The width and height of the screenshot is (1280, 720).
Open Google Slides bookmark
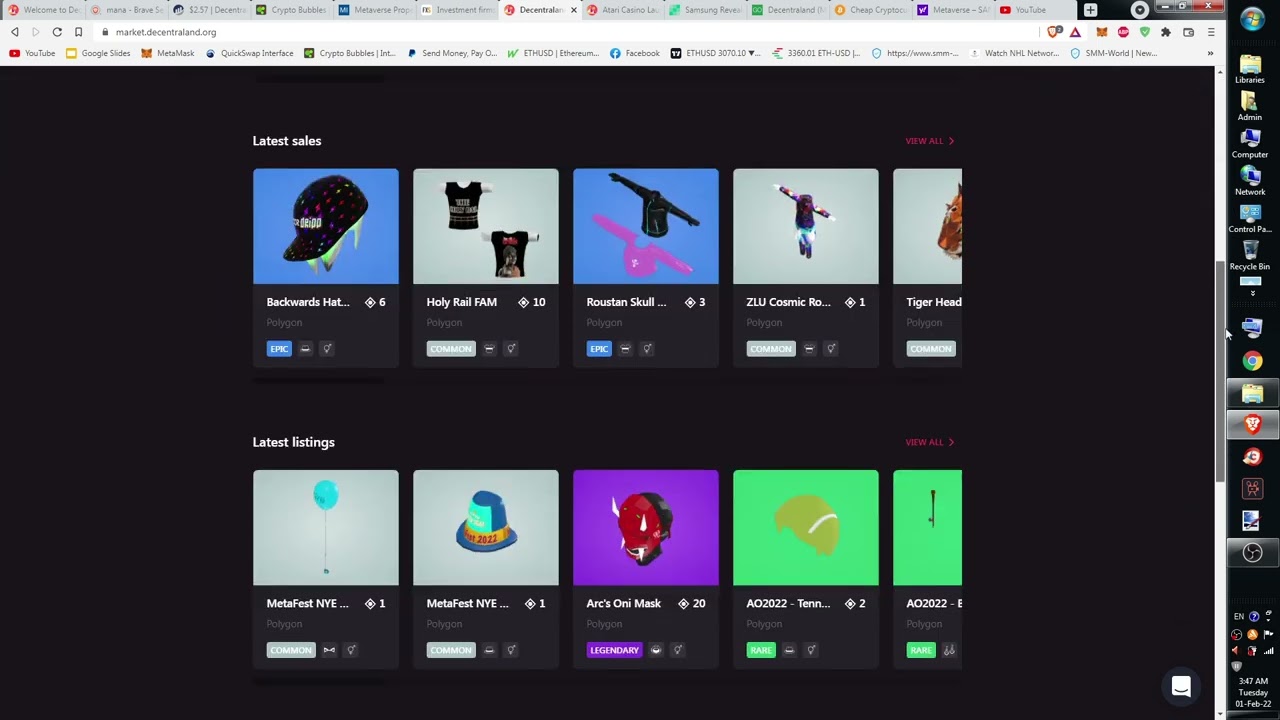98,53
